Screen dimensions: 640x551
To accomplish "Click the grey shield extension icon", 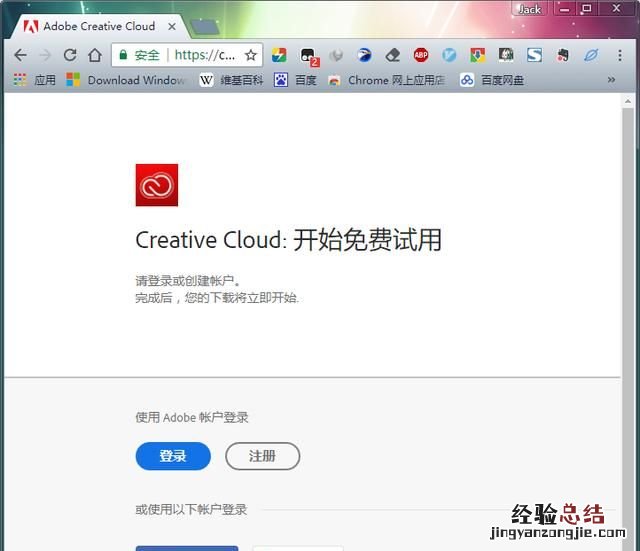I will coord(336,55).
